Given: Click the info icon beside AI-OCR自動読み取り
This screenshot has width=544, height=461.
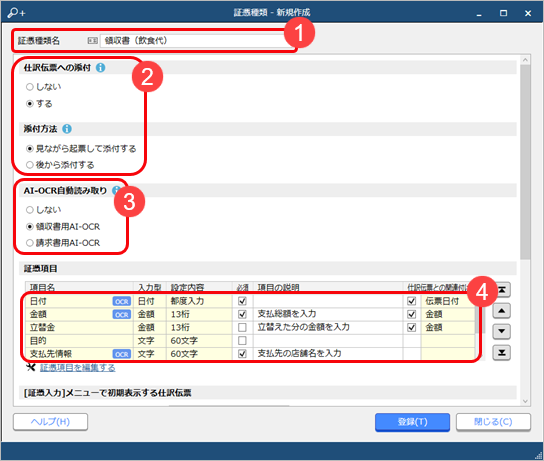Looking at the screenshot, I should tap(116, 190).
